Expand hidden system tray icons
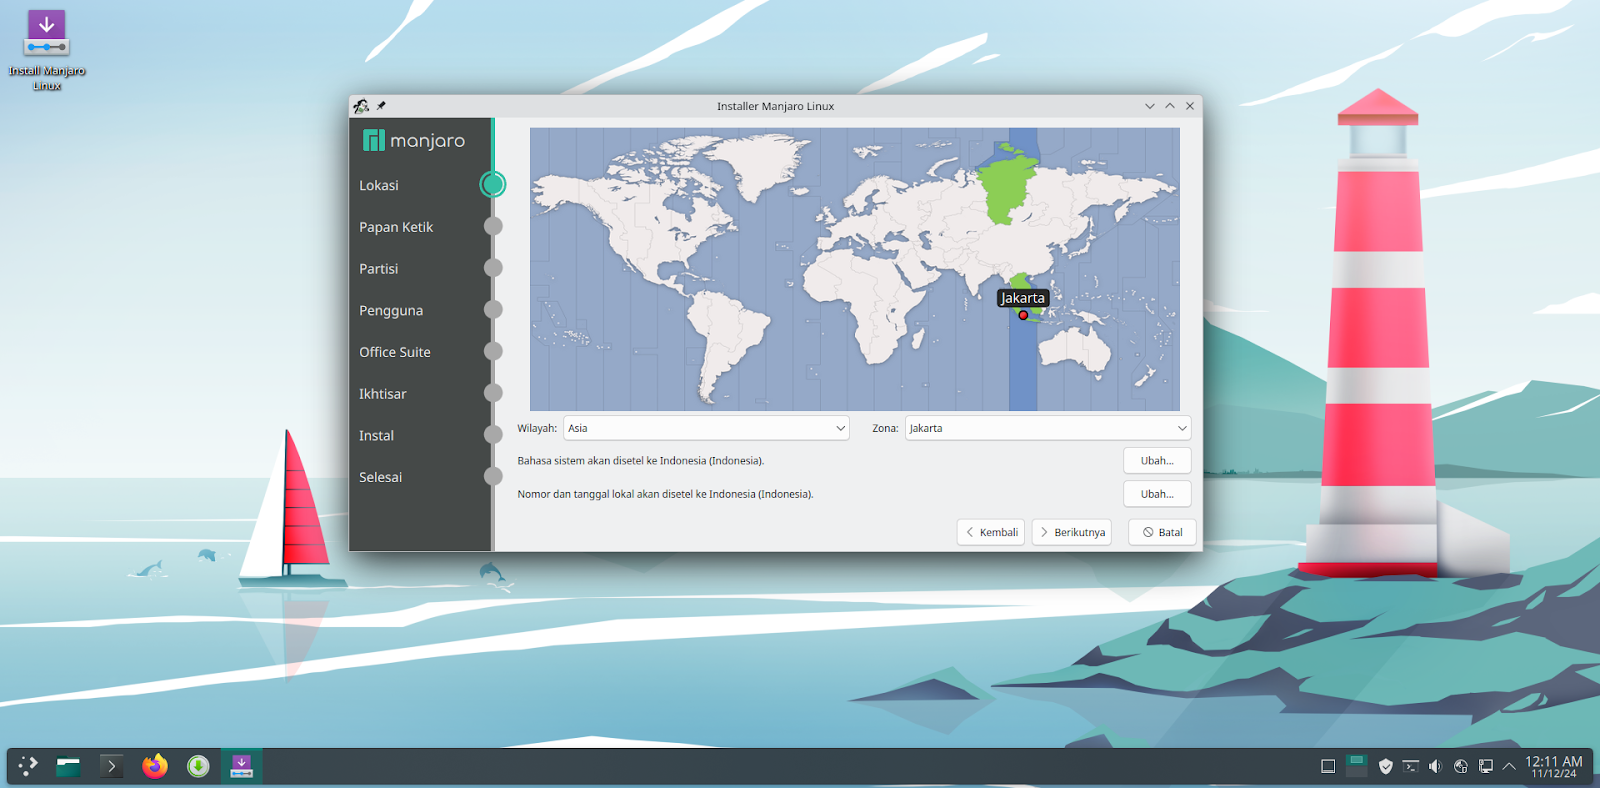Image resolution: width=1600 pixels, height=788 pixels. coord(1509,766)
